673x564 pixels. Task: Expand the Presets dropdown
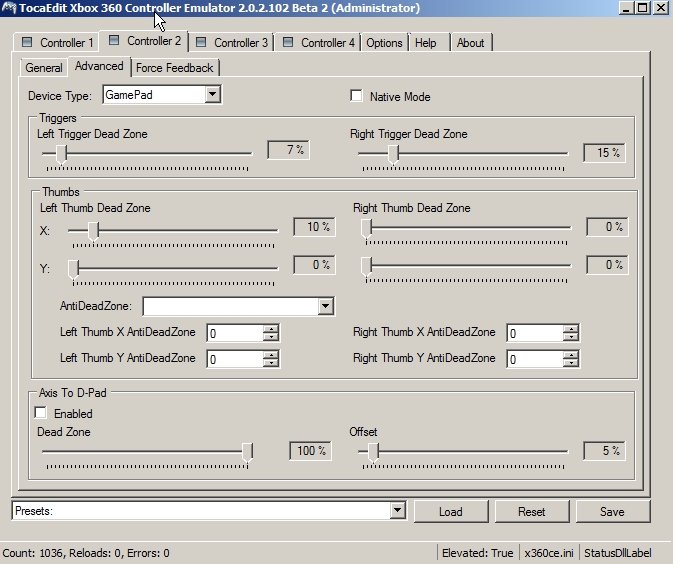[x=397, y=510]
